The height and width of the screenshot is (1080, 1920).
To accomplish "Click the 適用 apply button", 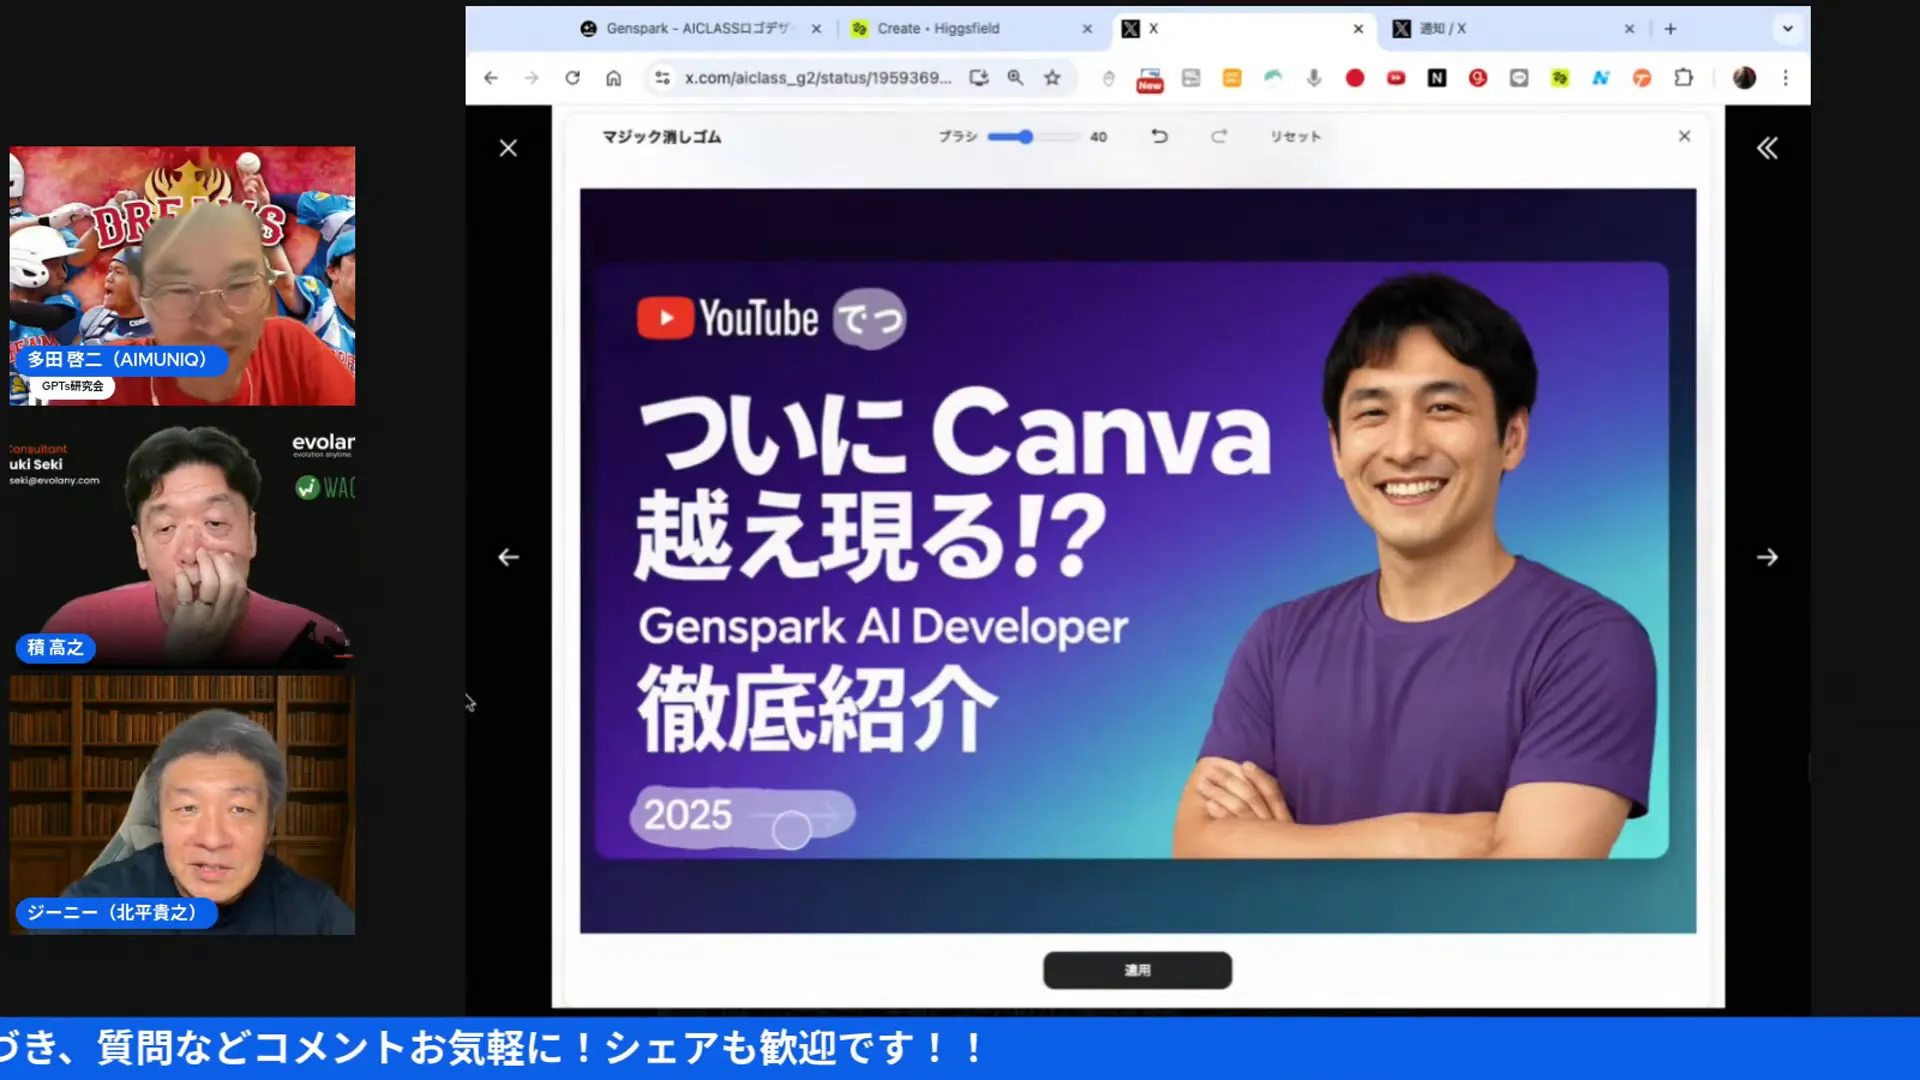I will click(x=1137, y=970).
